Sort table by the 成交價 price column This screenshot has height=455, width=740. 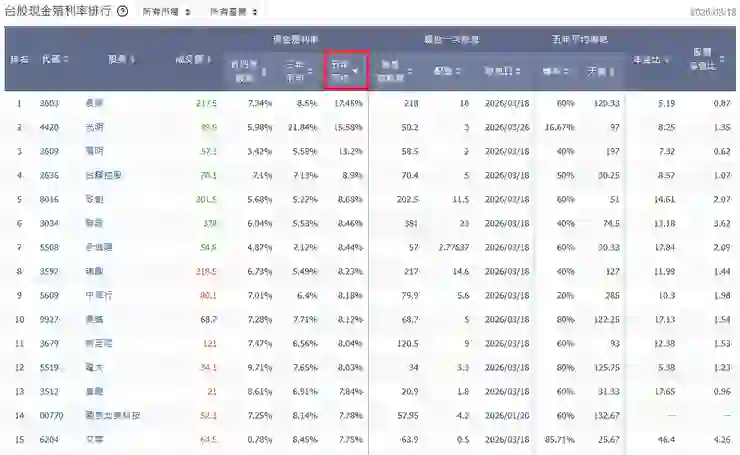click(193, 59)
